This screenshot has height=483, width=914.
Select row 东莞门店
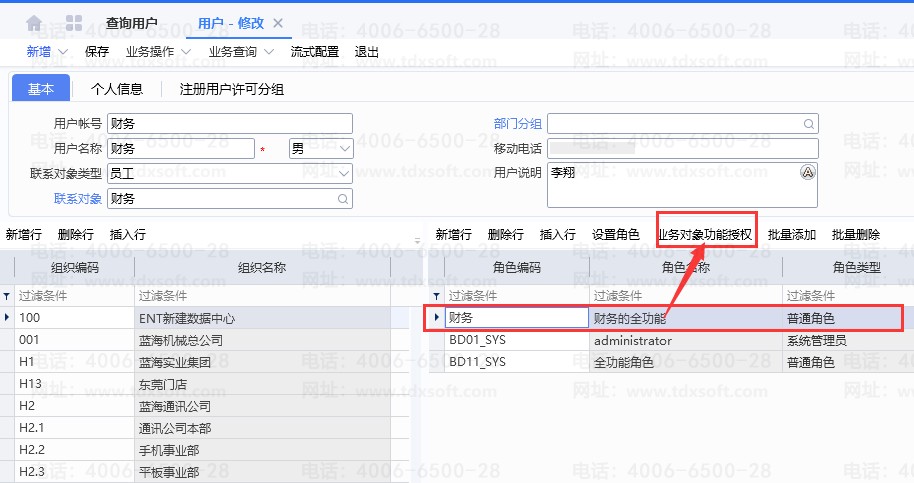pyautogui.click(x=204, y=384)
